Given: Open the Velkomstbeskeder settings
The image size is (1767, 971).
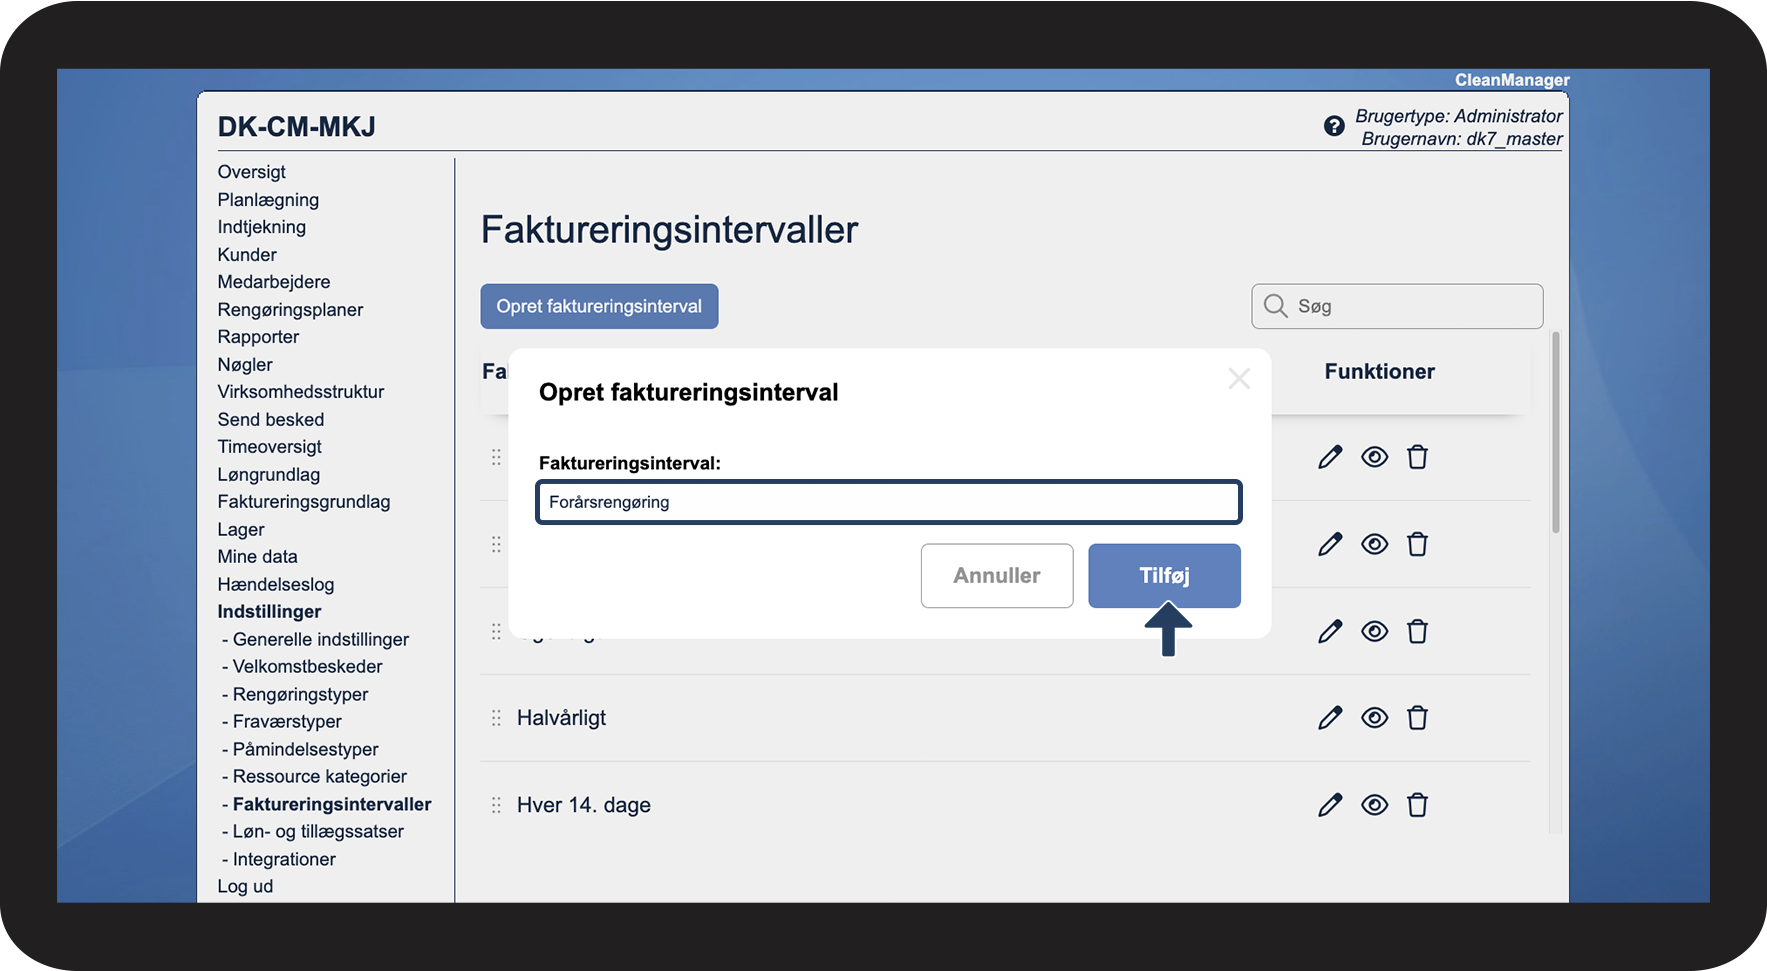Looking at the screenshot, I should coord(308,667).
